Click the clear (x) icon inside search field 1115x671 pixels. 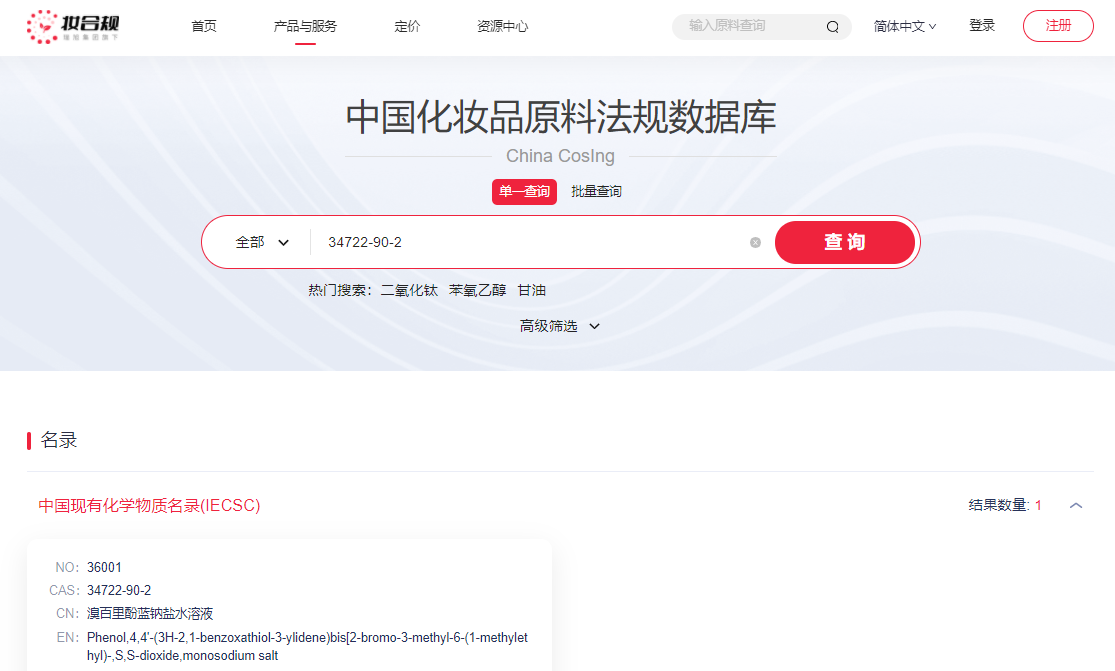click(x=756, y=242)
